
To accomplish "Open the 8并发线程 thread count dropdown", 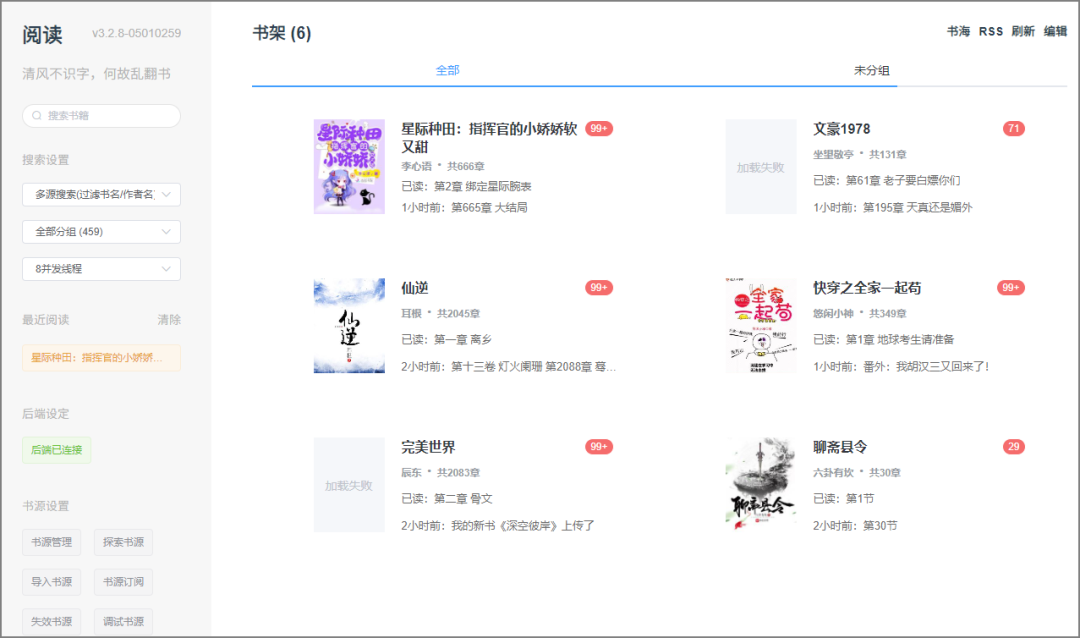I will pos(100,268).
